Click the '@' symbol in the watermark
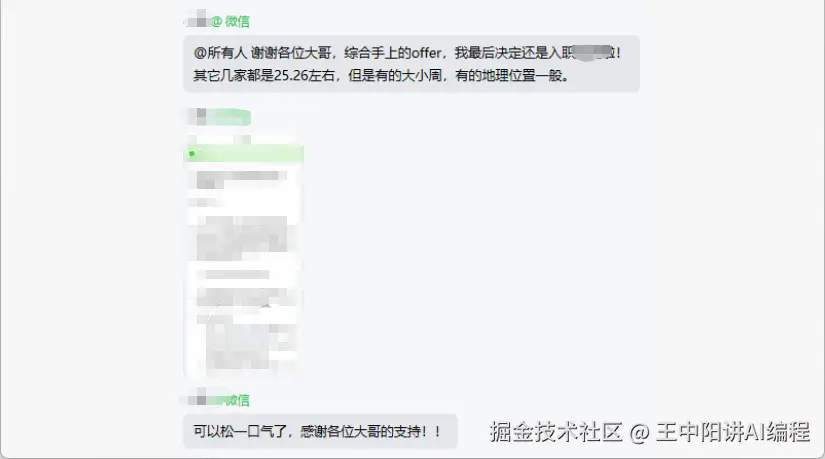 click(x=639, y=433)
